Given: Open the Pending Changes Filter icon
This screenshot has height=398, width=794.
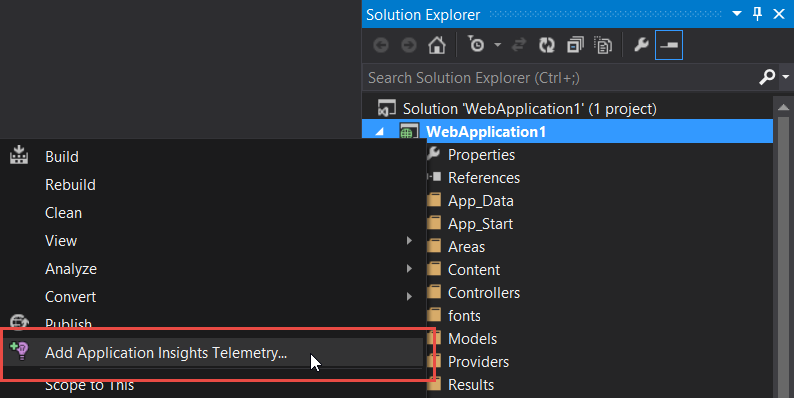Looking at the screenshot, I should point(476,45).
